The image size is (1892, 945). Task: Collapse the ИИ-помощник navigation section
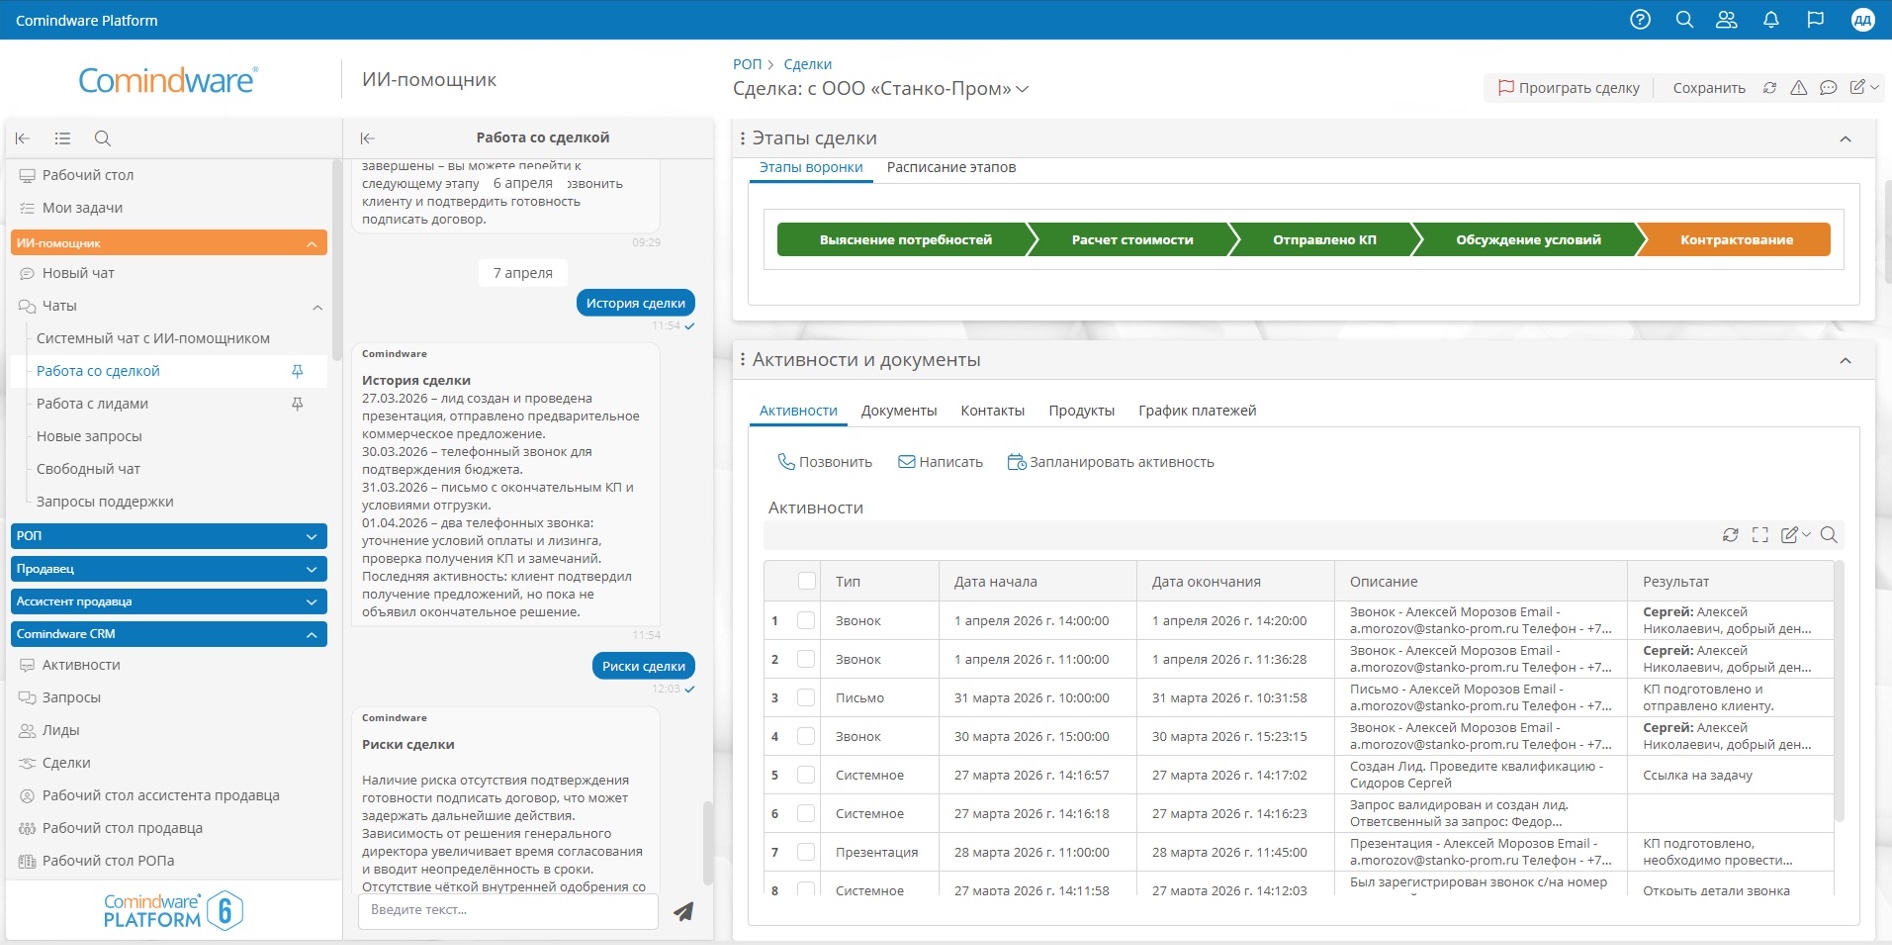point(169,243)
